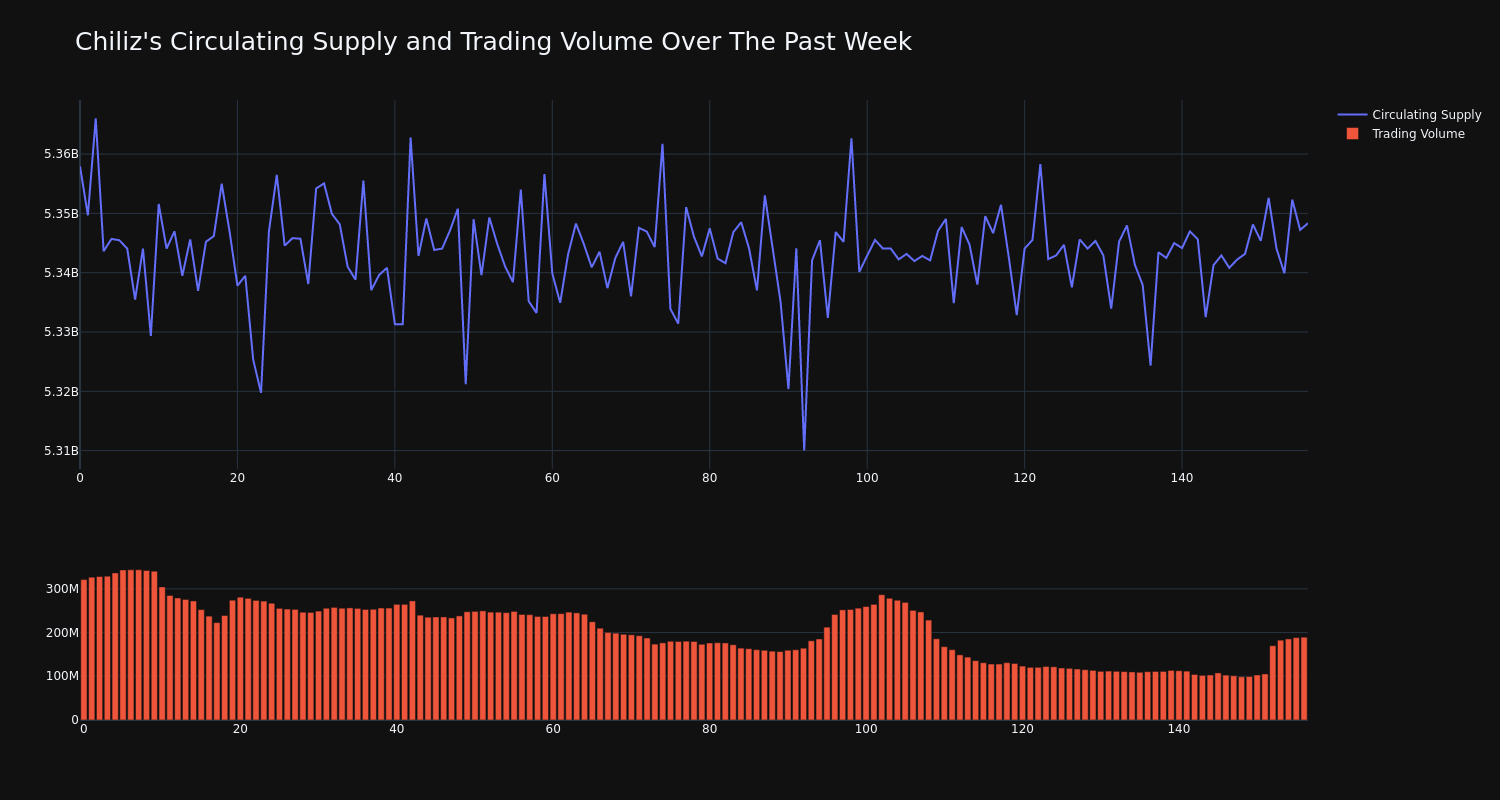The width and height of the screenshot is (1500, 800).
Task: Click the 5.32B y-axis label
Action: tap(61, 391)
